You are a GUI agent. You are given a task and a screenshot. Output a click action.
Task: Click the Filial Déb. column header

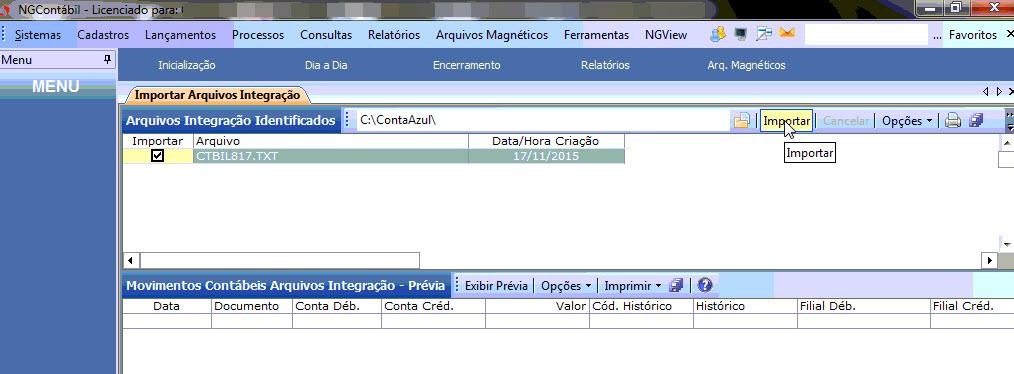(x=864, y=306)
